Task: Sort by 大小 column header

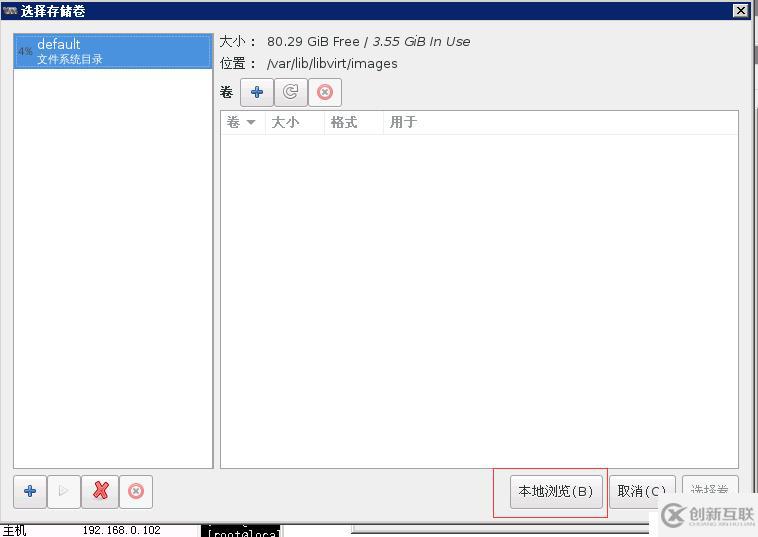Action: pos(294,122)
